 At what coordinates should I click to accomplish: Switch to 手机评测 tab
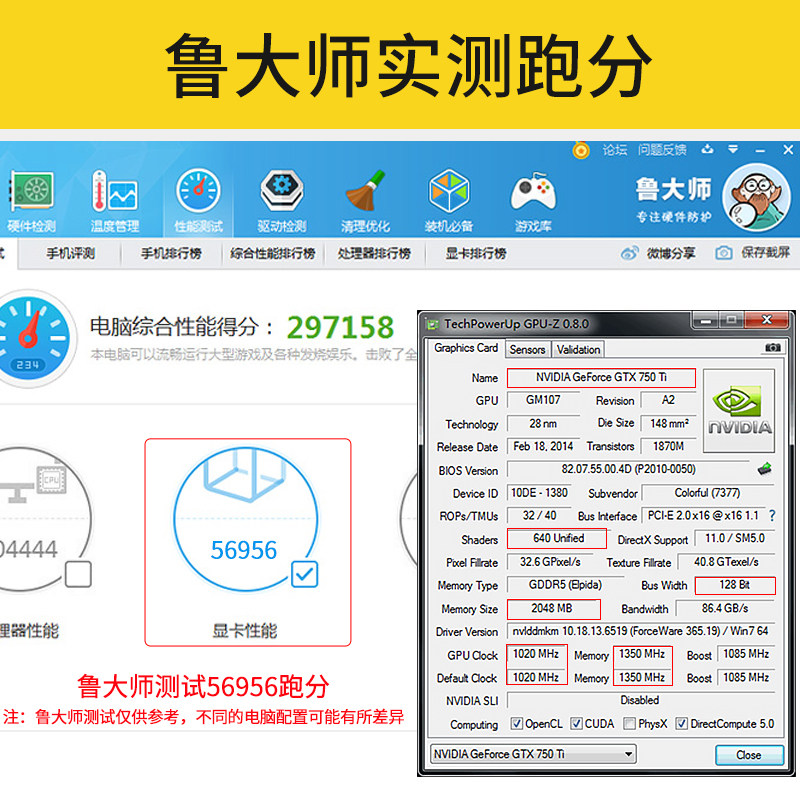click(70, 253)
